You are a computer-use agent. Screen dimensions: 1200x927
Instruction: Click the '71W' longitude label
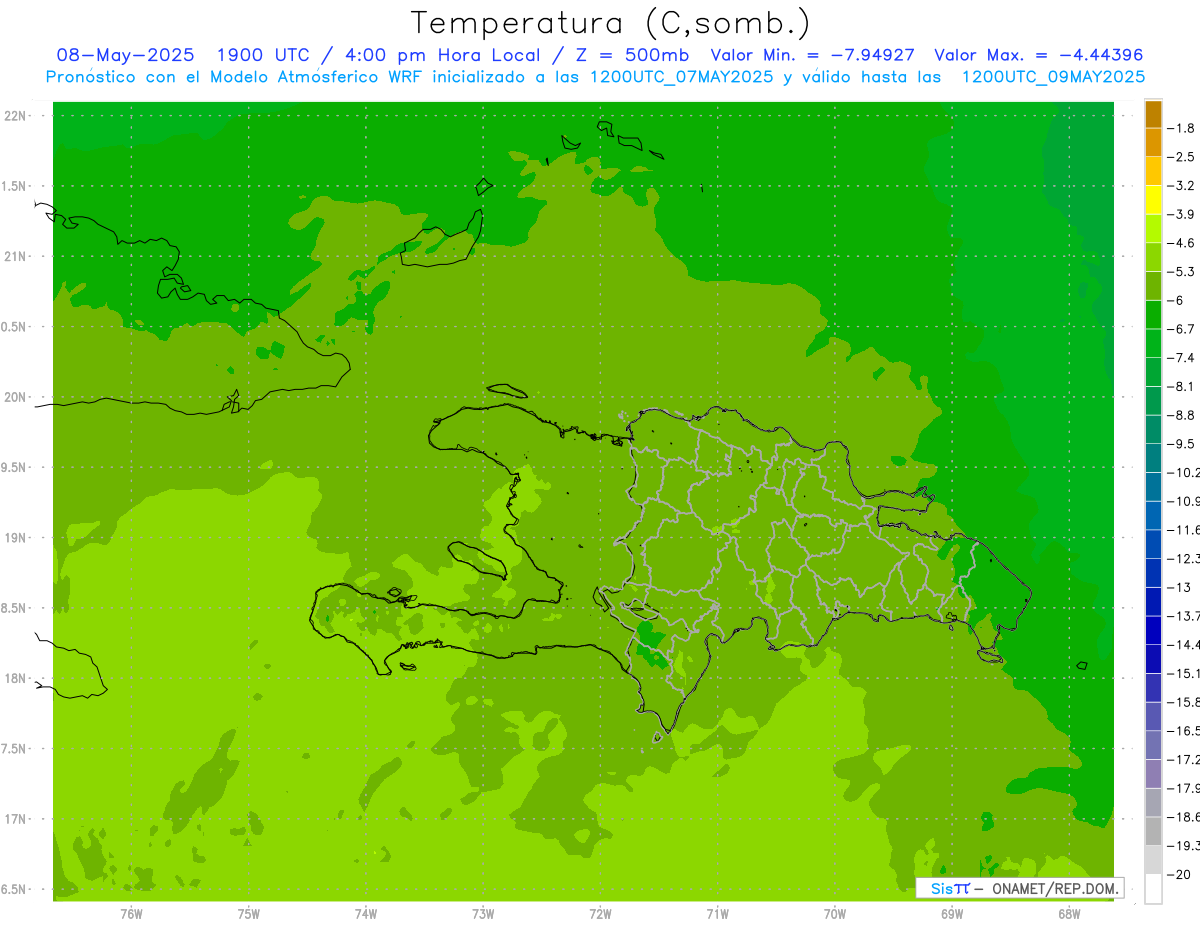click(x=717, y=913)
